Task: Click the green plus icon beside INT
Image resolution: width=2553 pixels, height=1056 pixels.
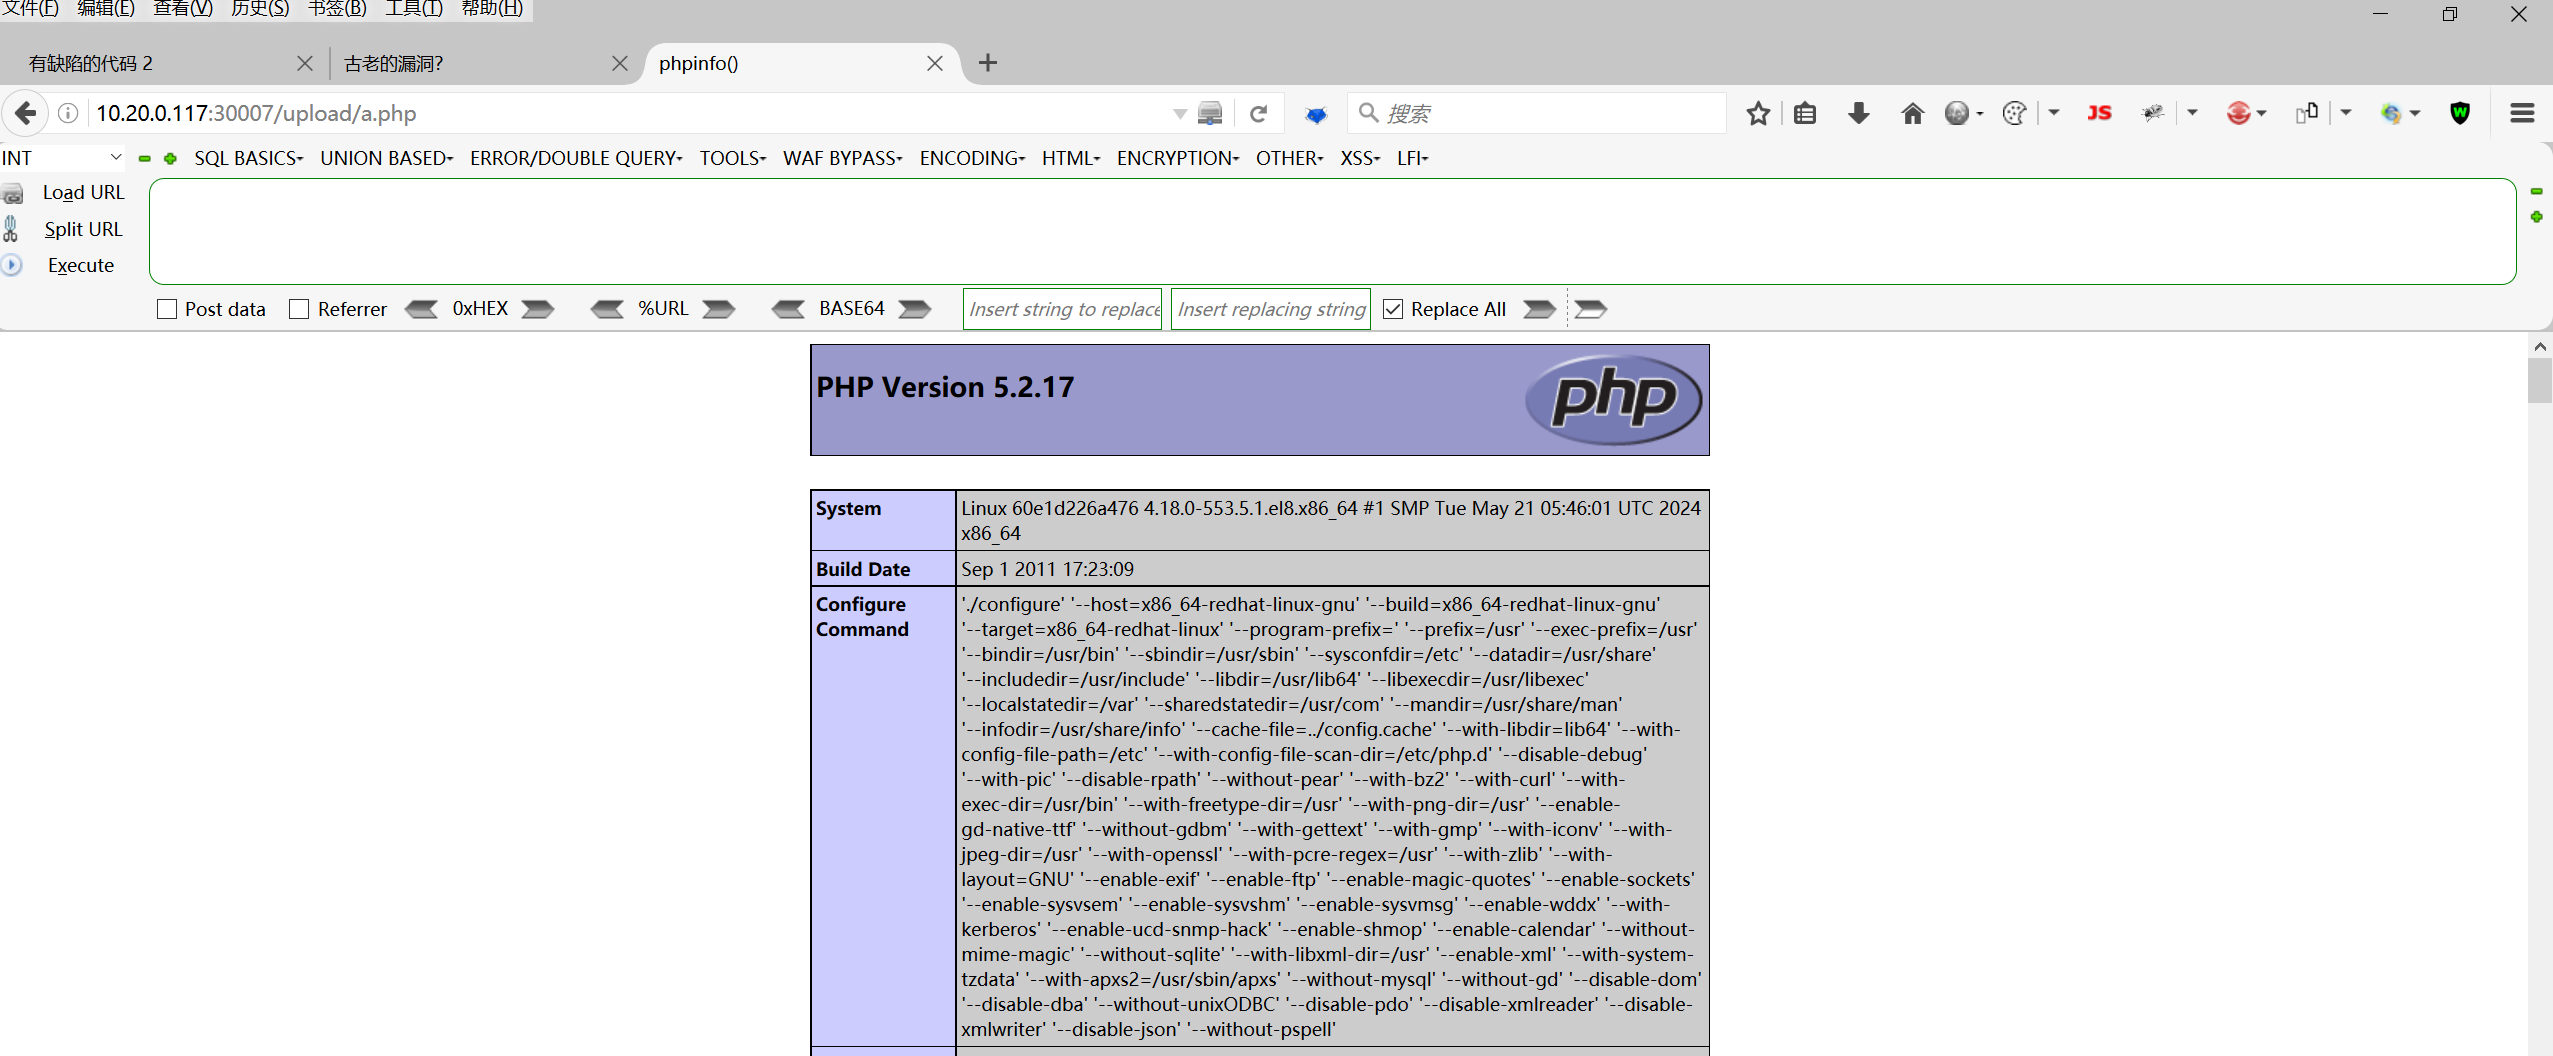Action: coord(171,158)
